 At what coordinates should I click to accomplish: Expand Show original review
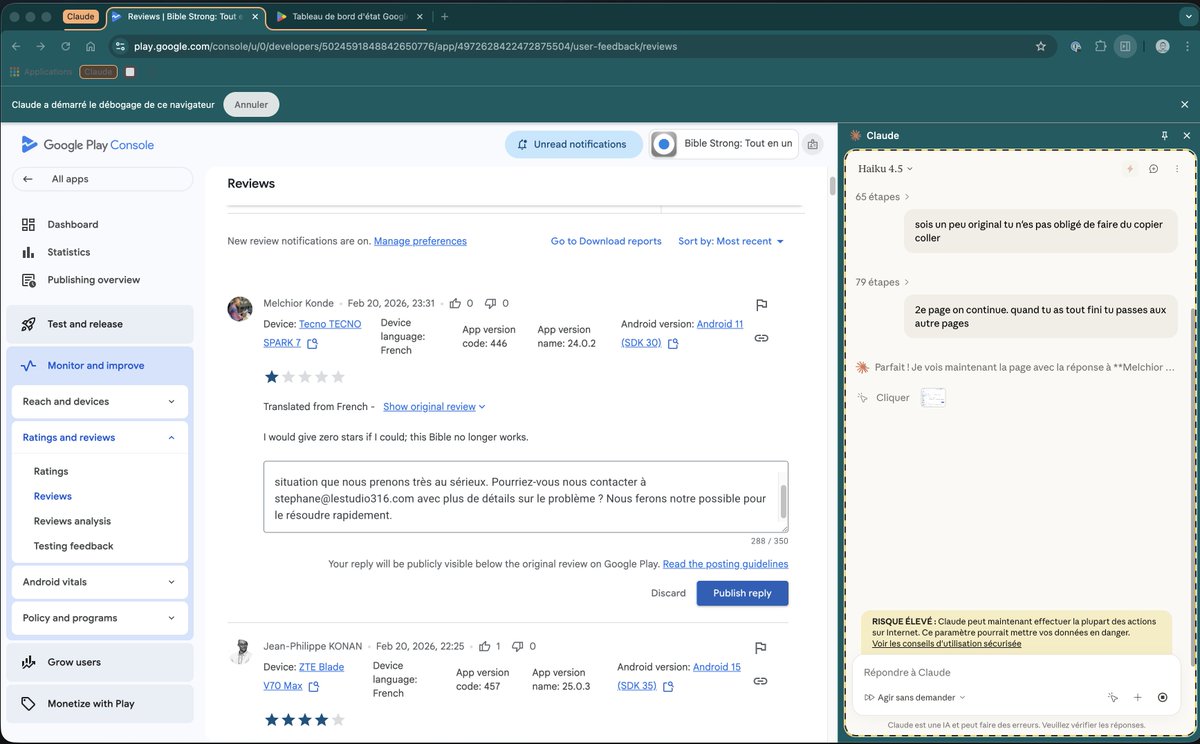[x=434, y=407]
